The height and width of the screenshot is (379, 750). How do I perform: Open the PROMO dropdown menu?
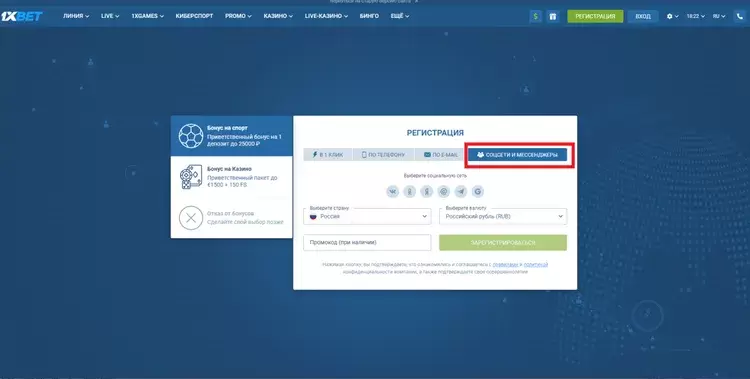point(238,16)
